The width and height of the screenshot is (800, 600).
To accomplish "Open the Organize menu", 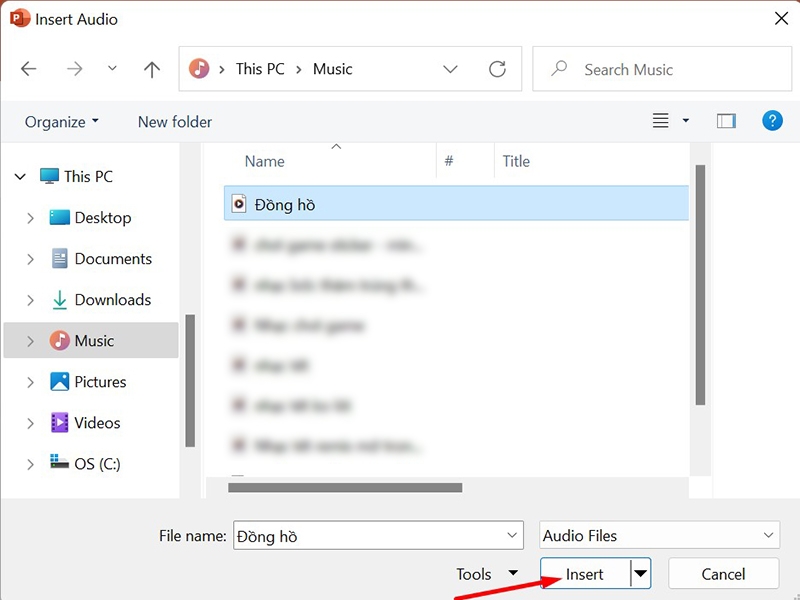I will 61,122.
